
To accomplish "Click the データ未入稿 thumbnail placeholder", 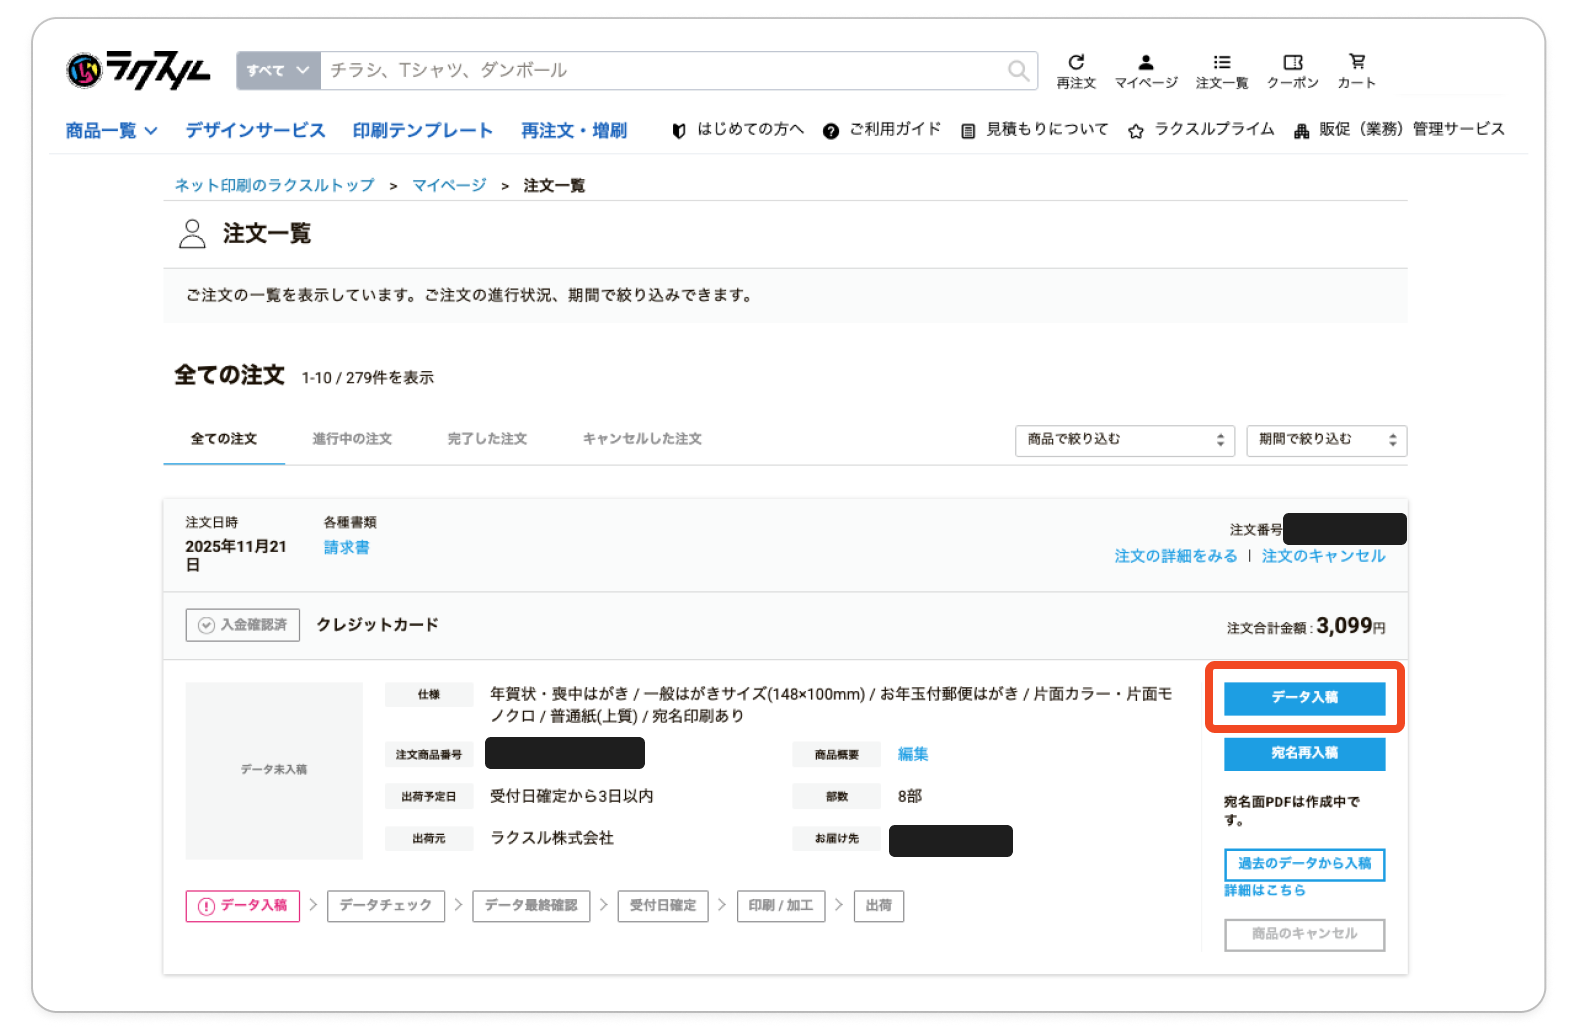I will point(274,770).
